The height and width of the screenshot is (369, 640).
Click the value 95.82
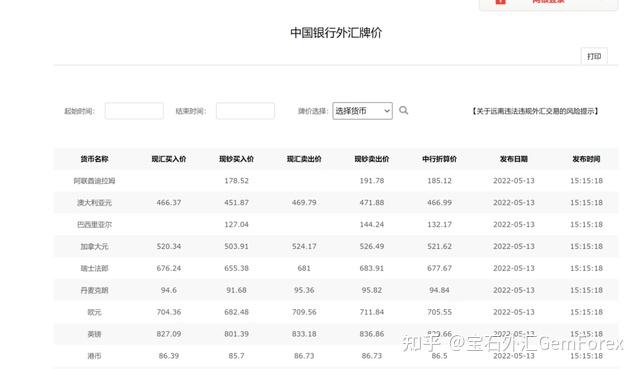[x=372, y=290]
